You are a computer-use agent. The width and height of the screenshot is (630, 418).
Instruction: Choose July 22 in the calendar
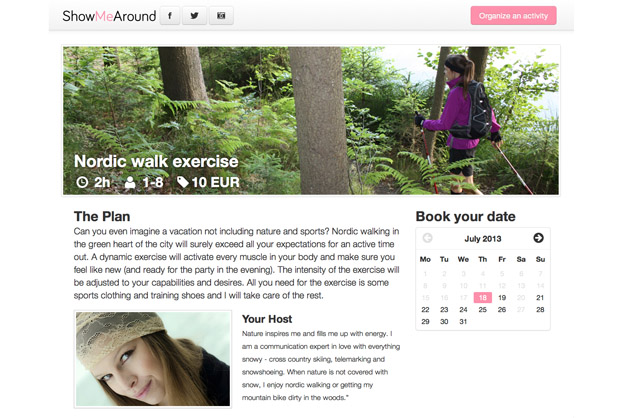[425, 309]
